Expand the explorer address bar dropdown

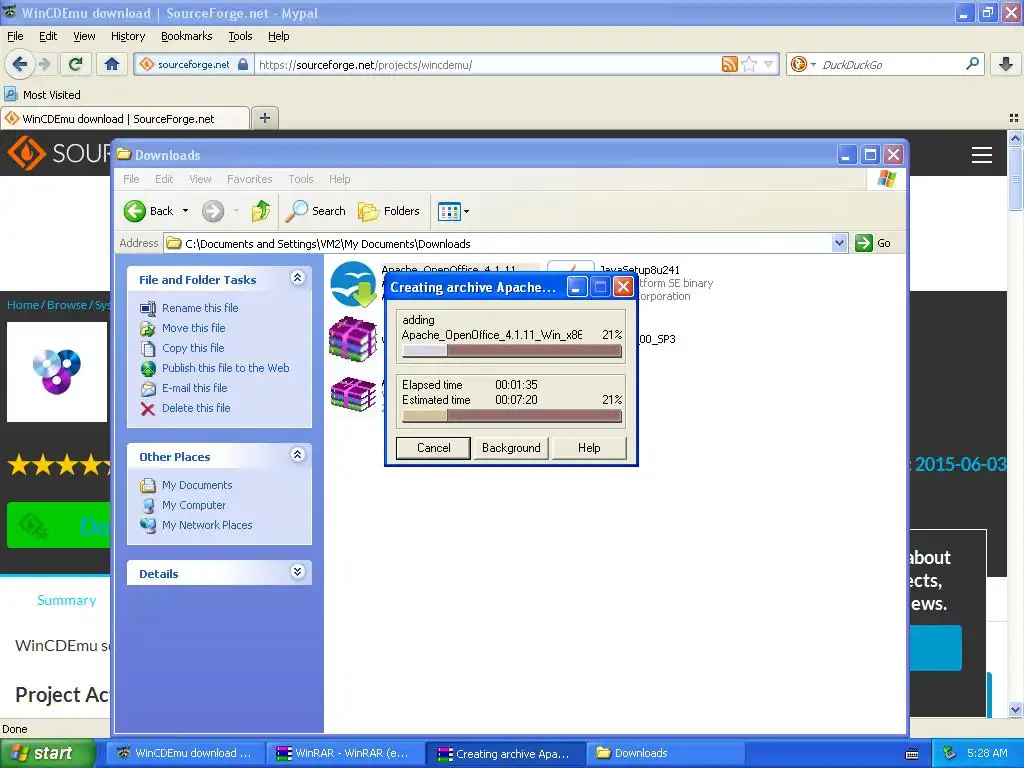pos(839,243)
